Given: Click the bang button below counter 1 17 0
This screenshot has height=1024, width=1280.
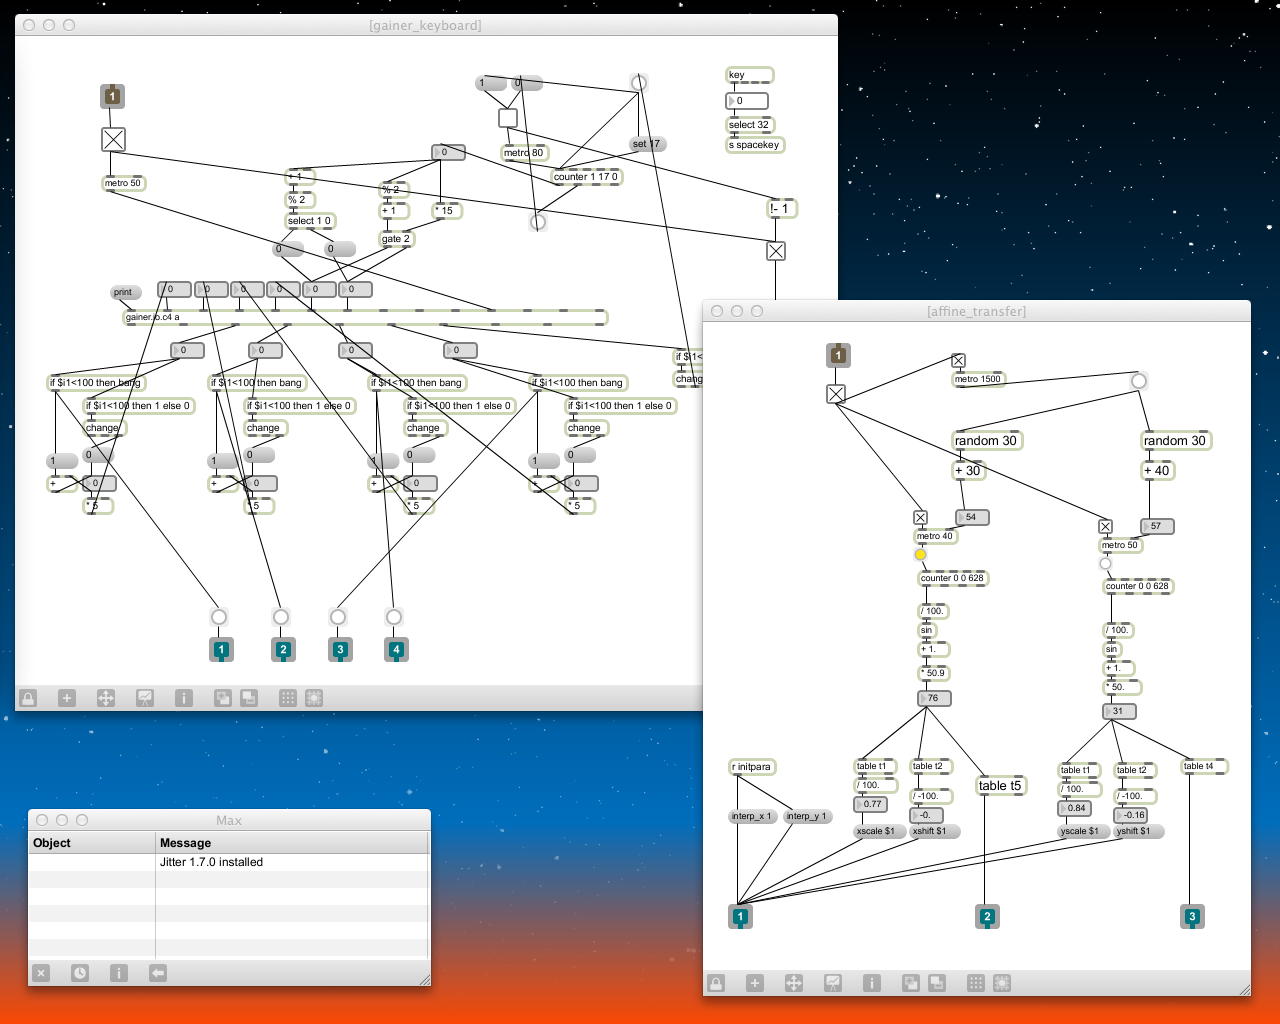Looking at the screenshot, I should point(537,222).
